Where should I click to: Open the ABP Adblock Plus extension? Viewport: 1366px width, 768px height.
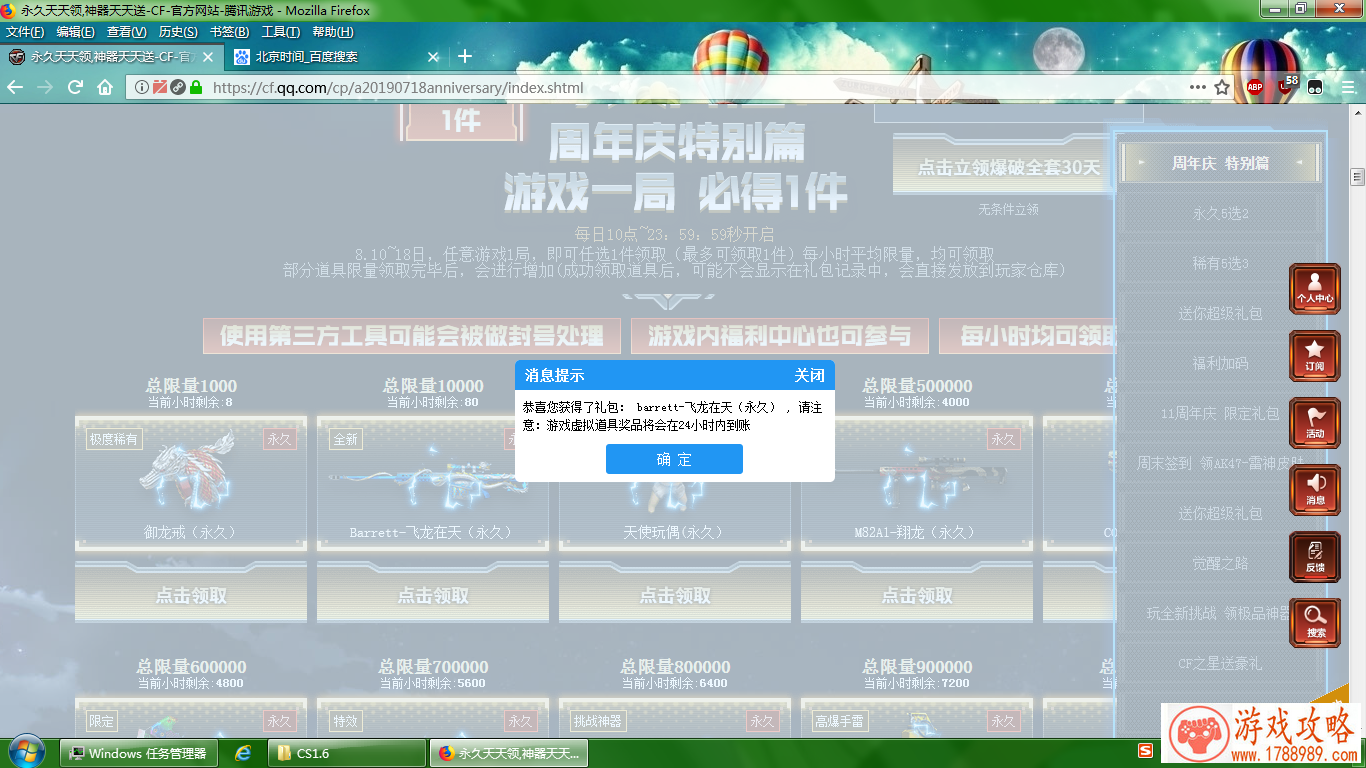pos(1254,87)
